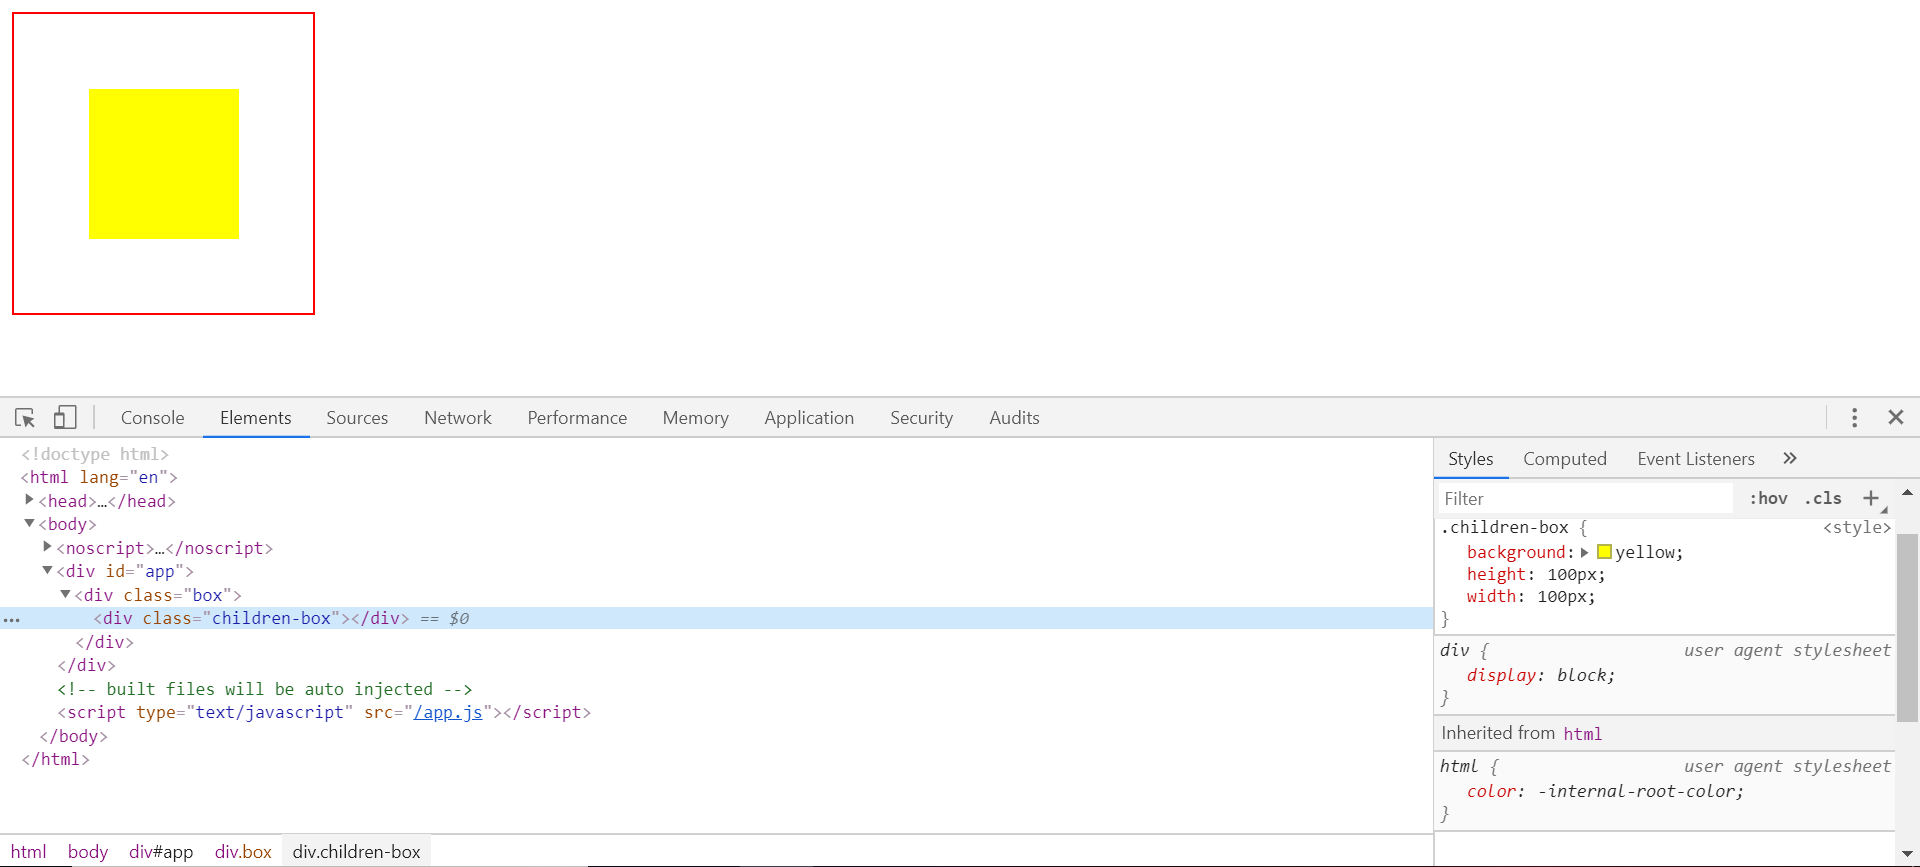The width and height of the screenshot is (1920, 867).
Task: Click the yellow square on the page
Action: point(164,164)
